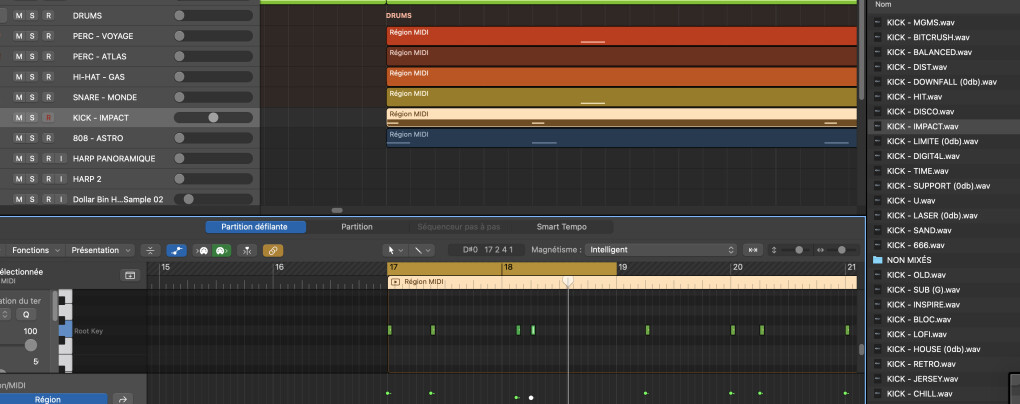Mute the KICK - IMPACT track

tap(18, 118)
